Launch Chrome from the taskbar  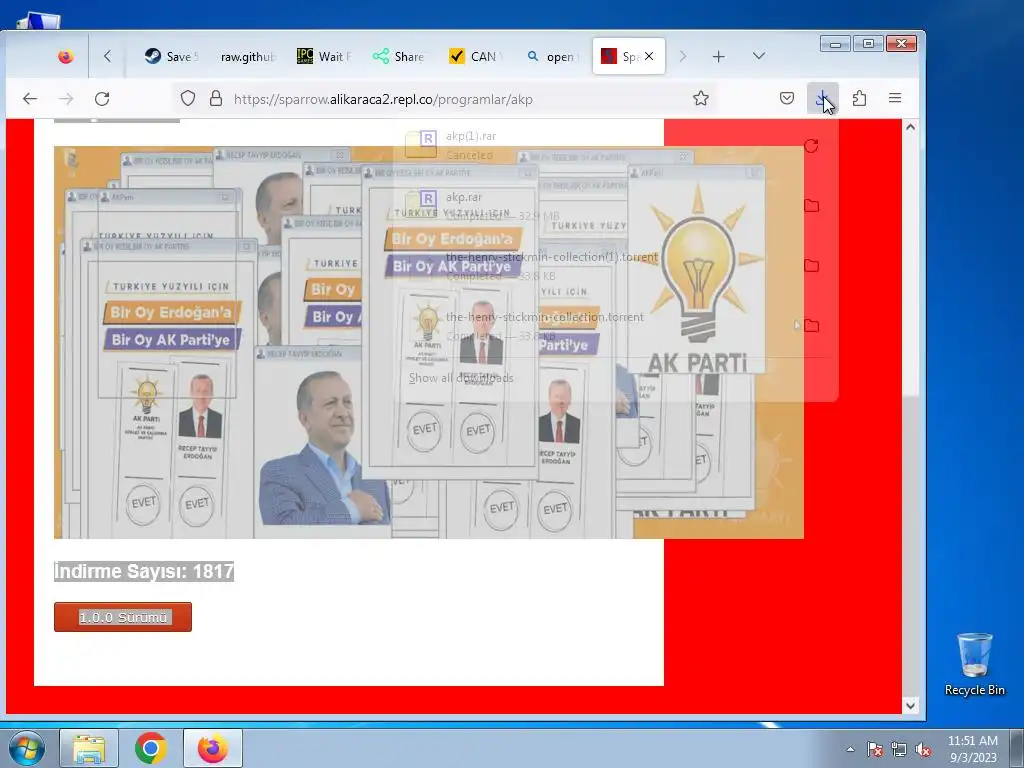point(151,748)
